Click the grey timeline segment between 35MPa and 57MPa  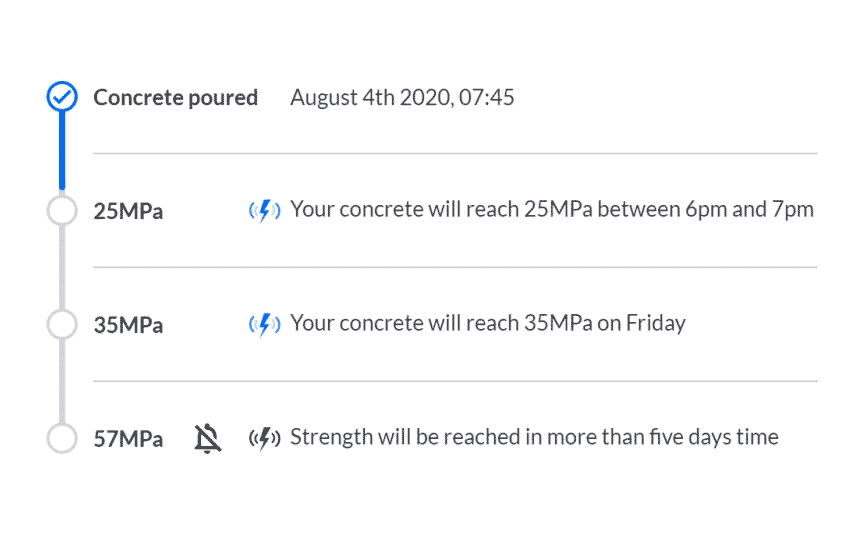pyautogui.click(x=62, y=381)
